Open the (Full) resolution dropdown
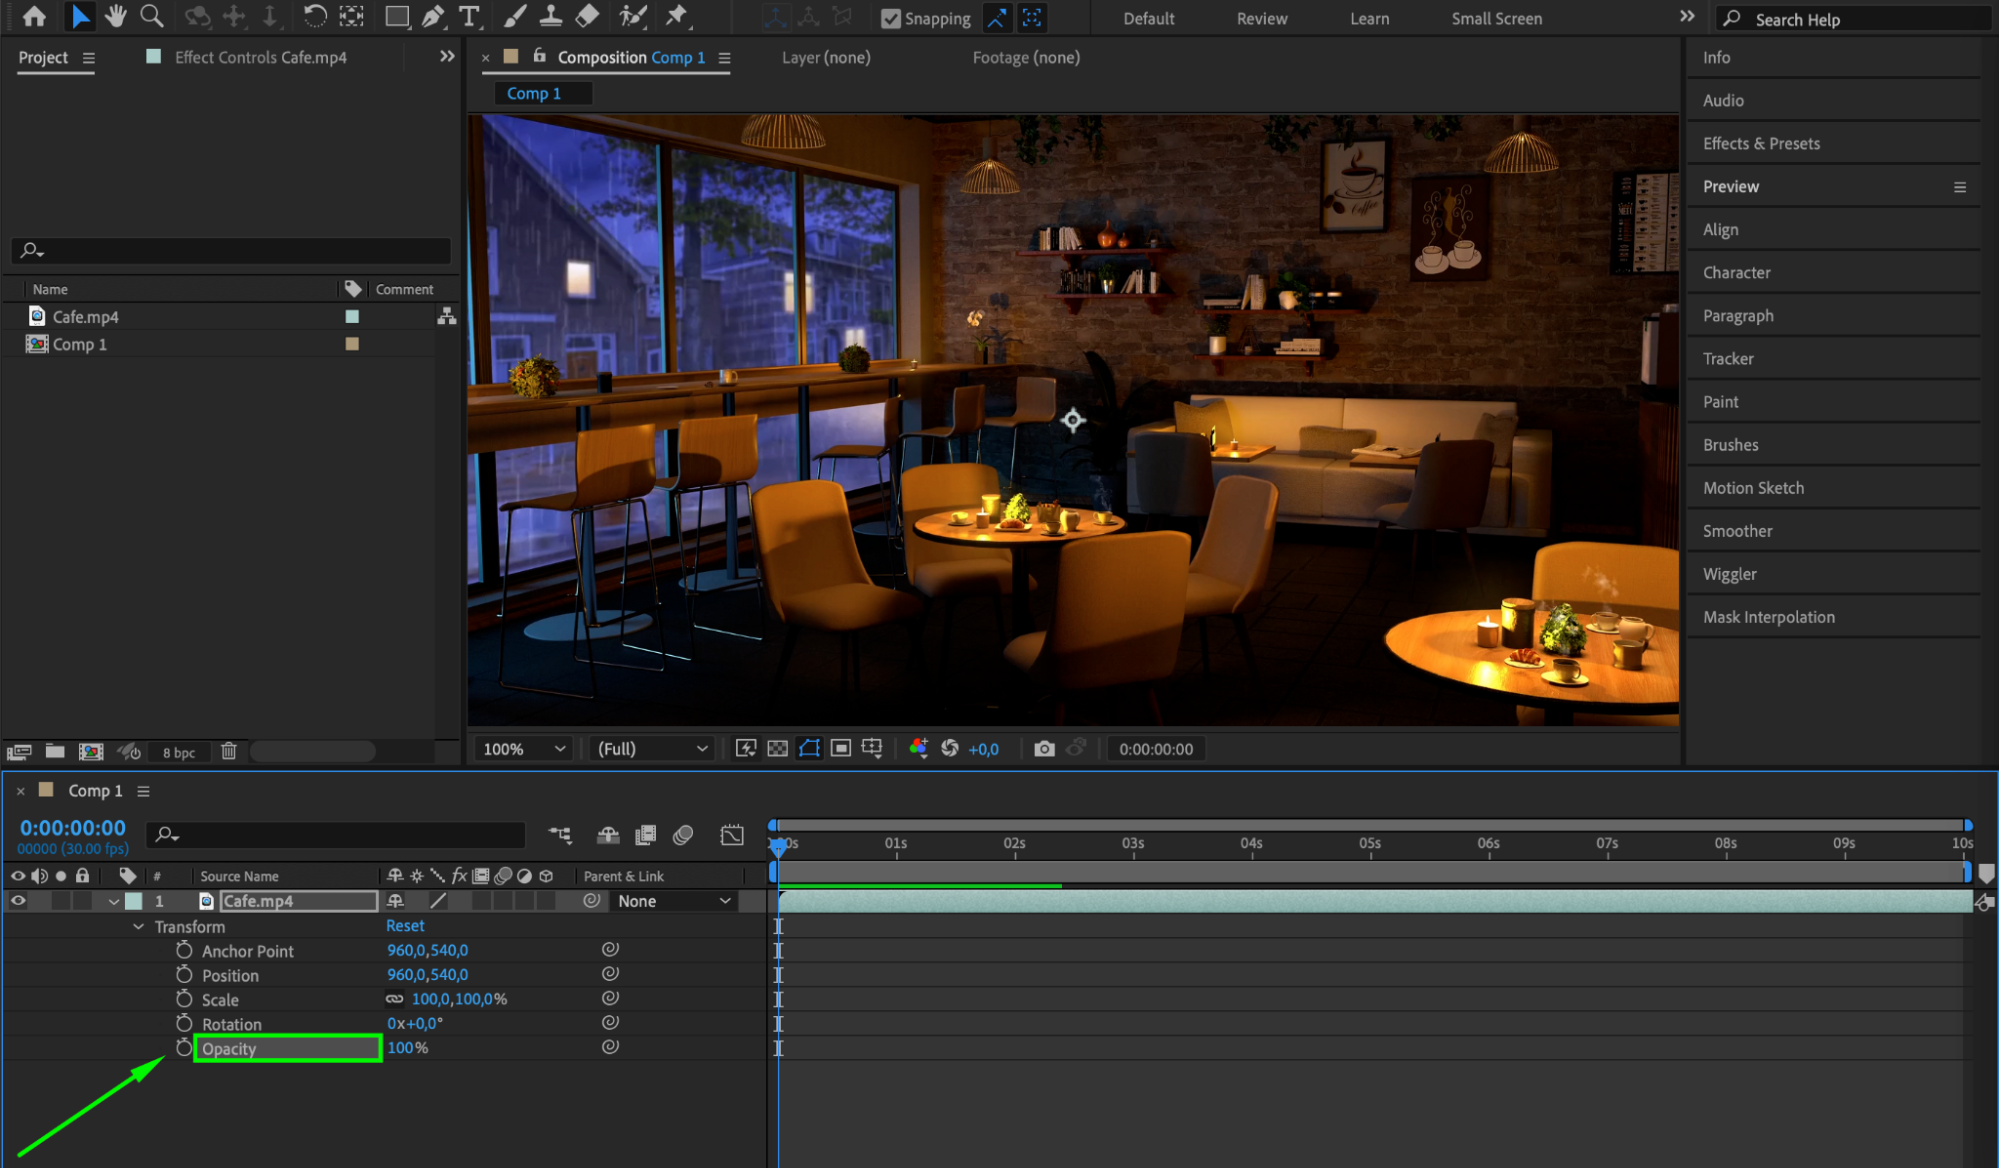 [652, 749]
